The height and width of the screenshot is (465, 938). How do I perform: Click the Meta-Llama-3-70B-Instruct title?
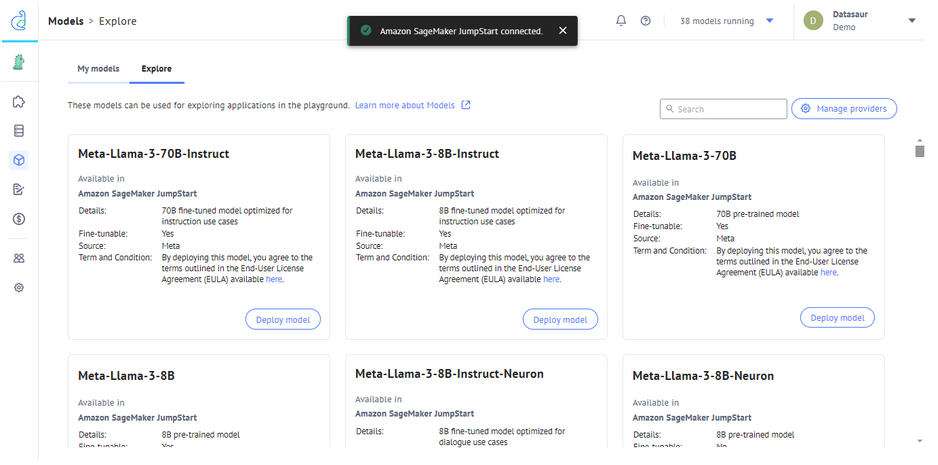154,154
